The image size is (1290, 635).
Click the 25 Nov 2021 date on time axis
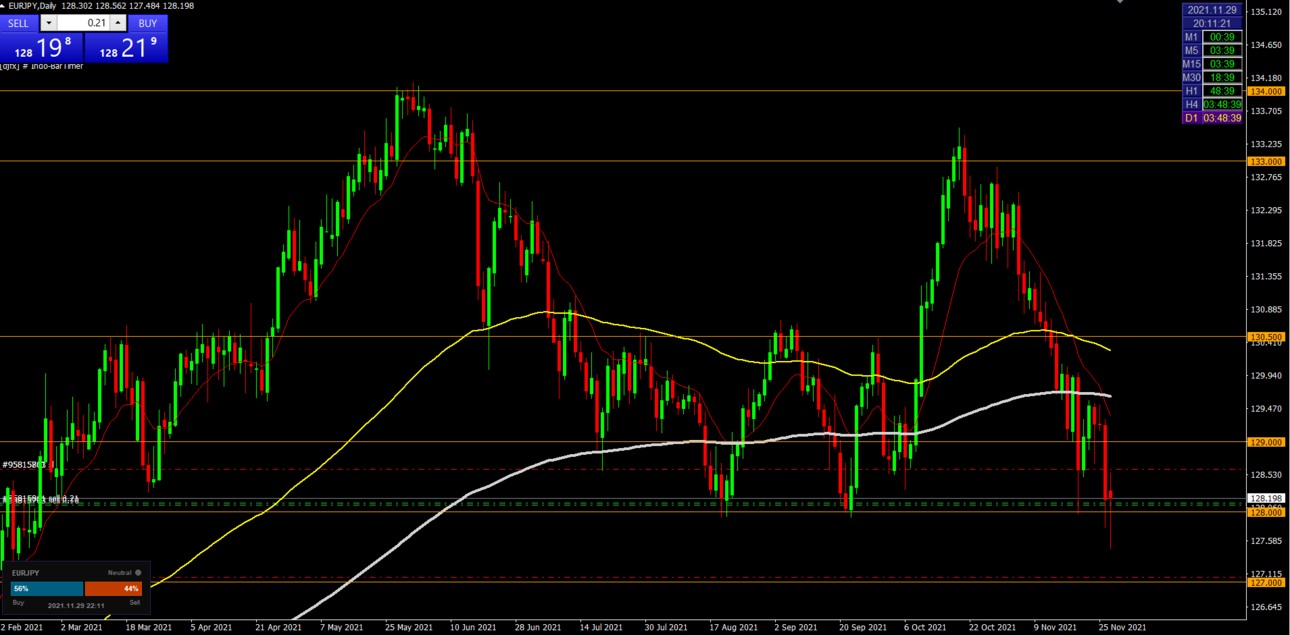(x=1123, y=627)
